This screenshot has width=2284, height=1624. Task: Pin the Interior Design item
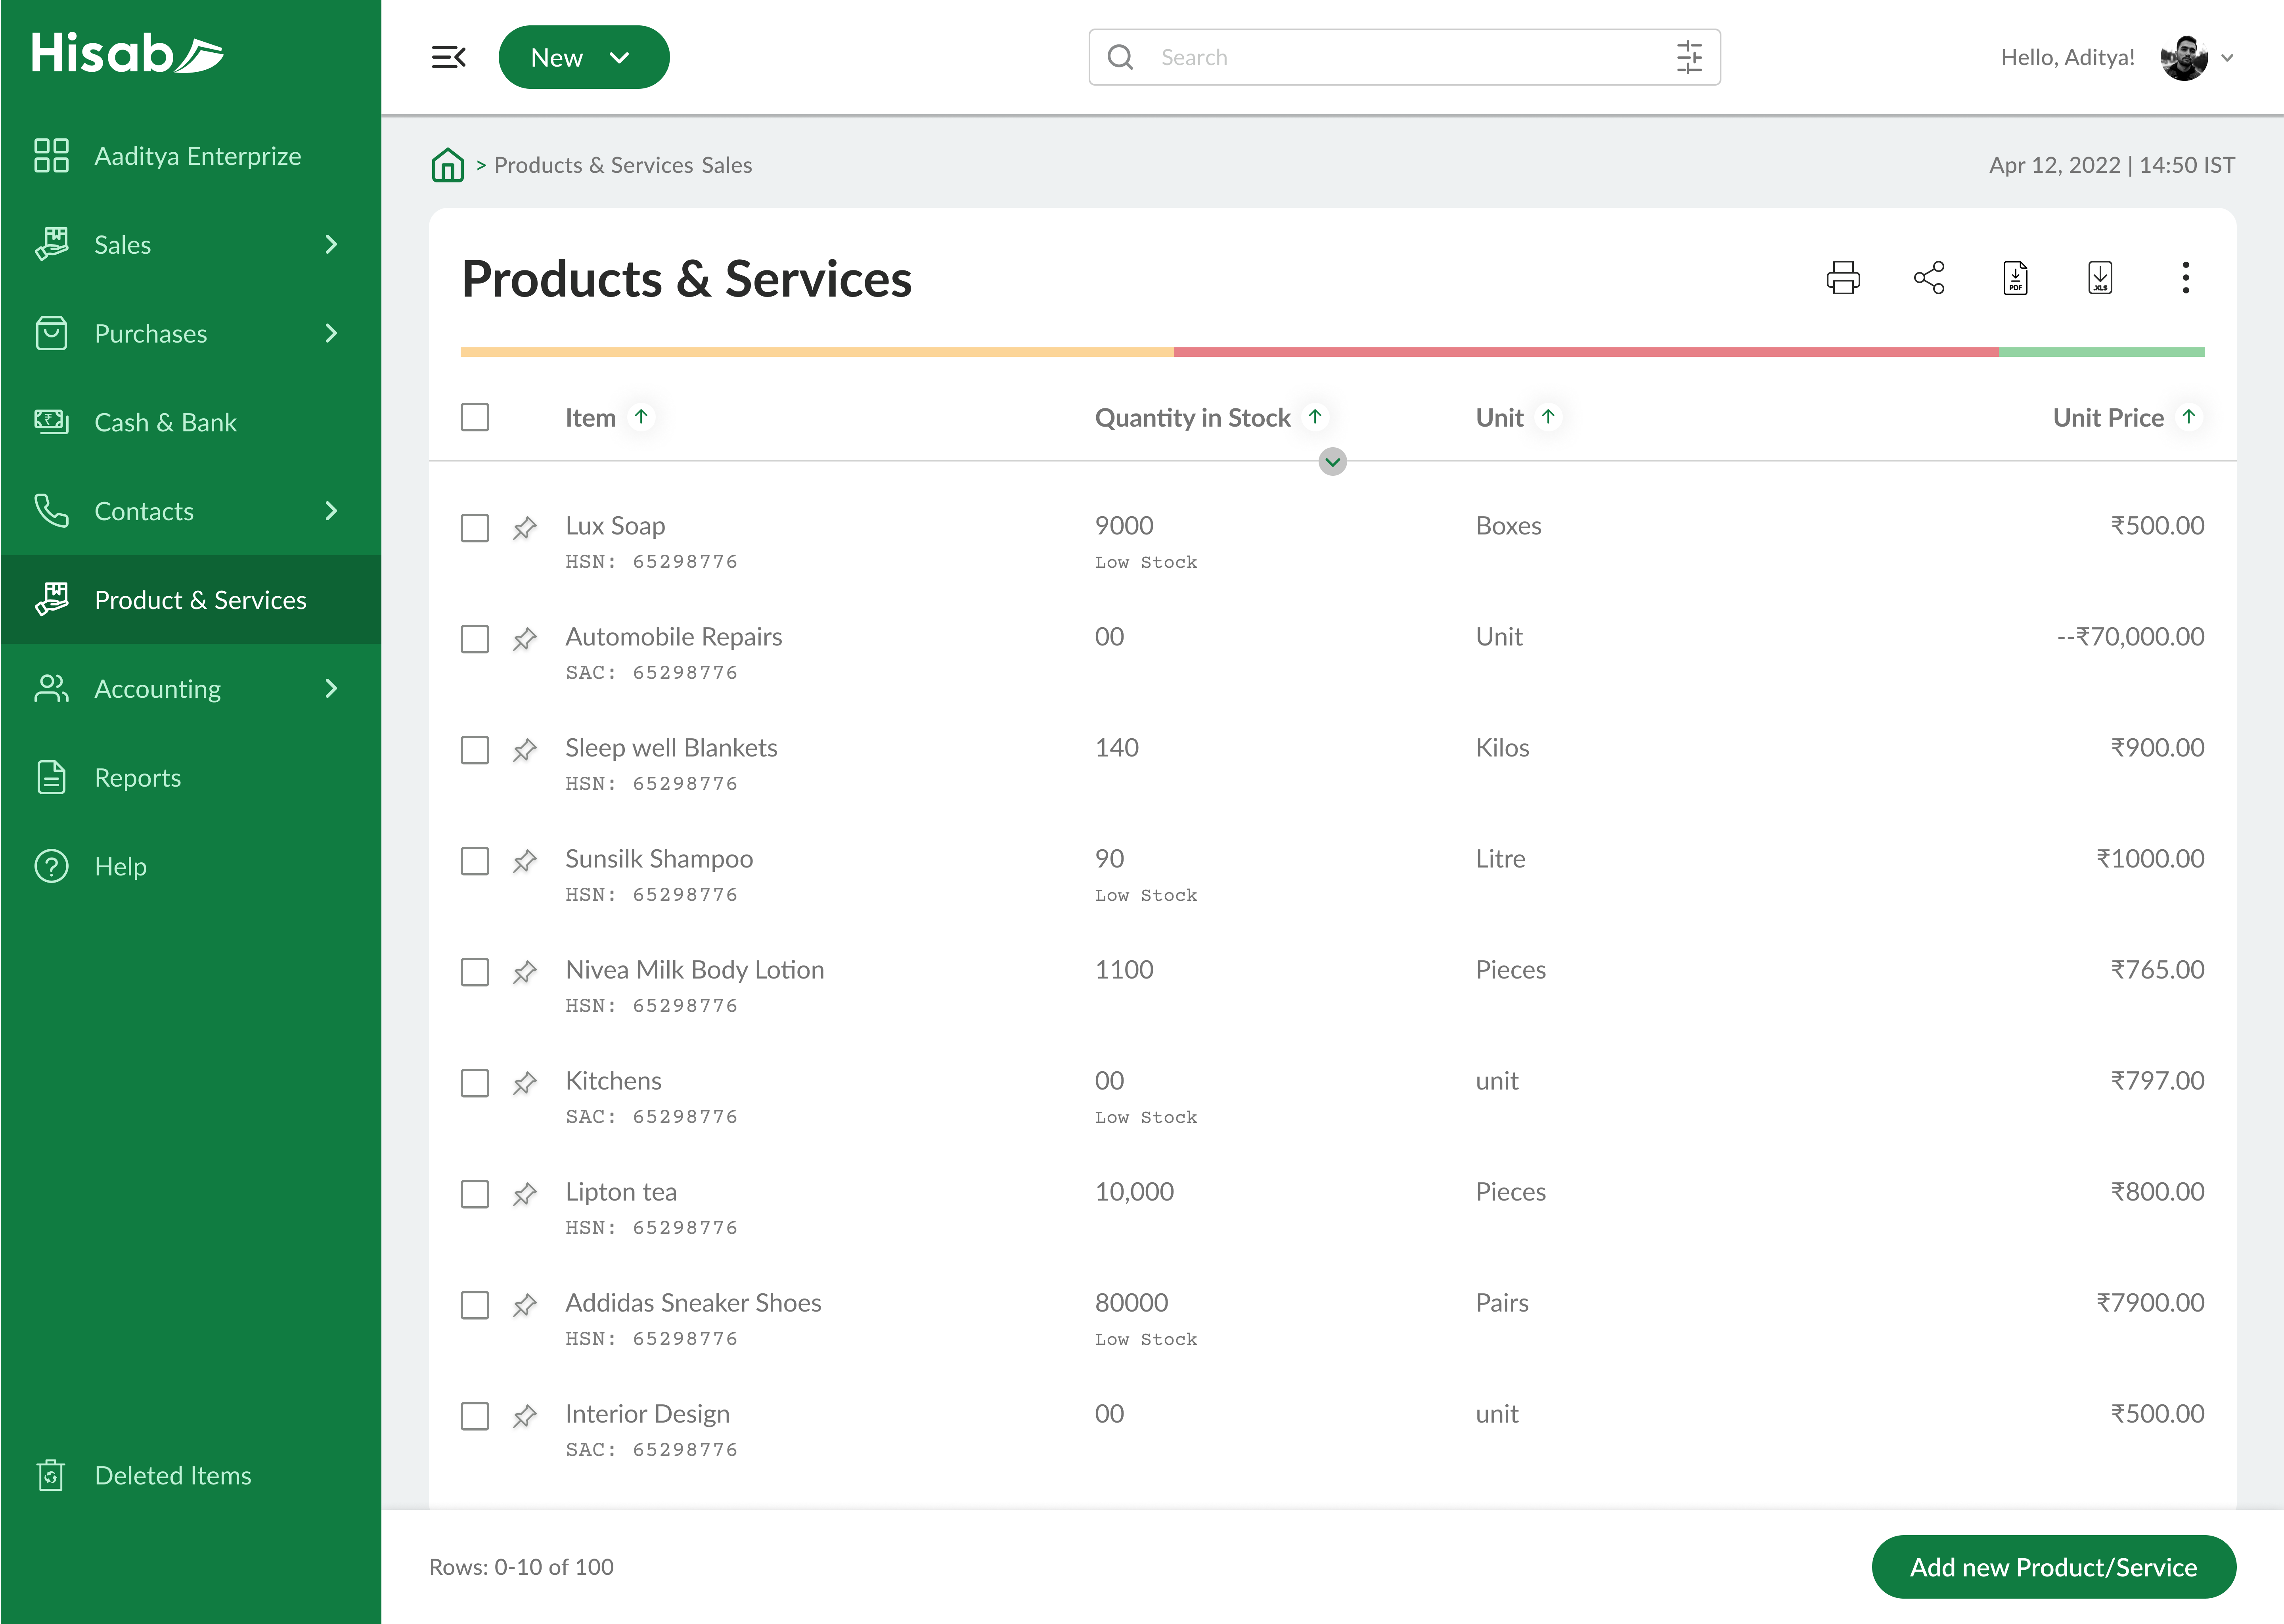(525, 1416)
